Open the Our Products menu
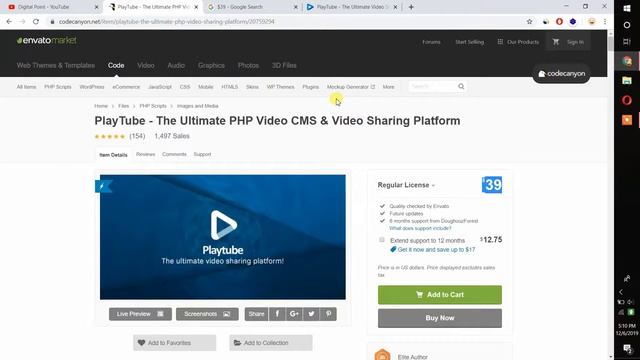The height and width of the screenshot is (360, 640). pyautogui.click(x=518, y=42)
